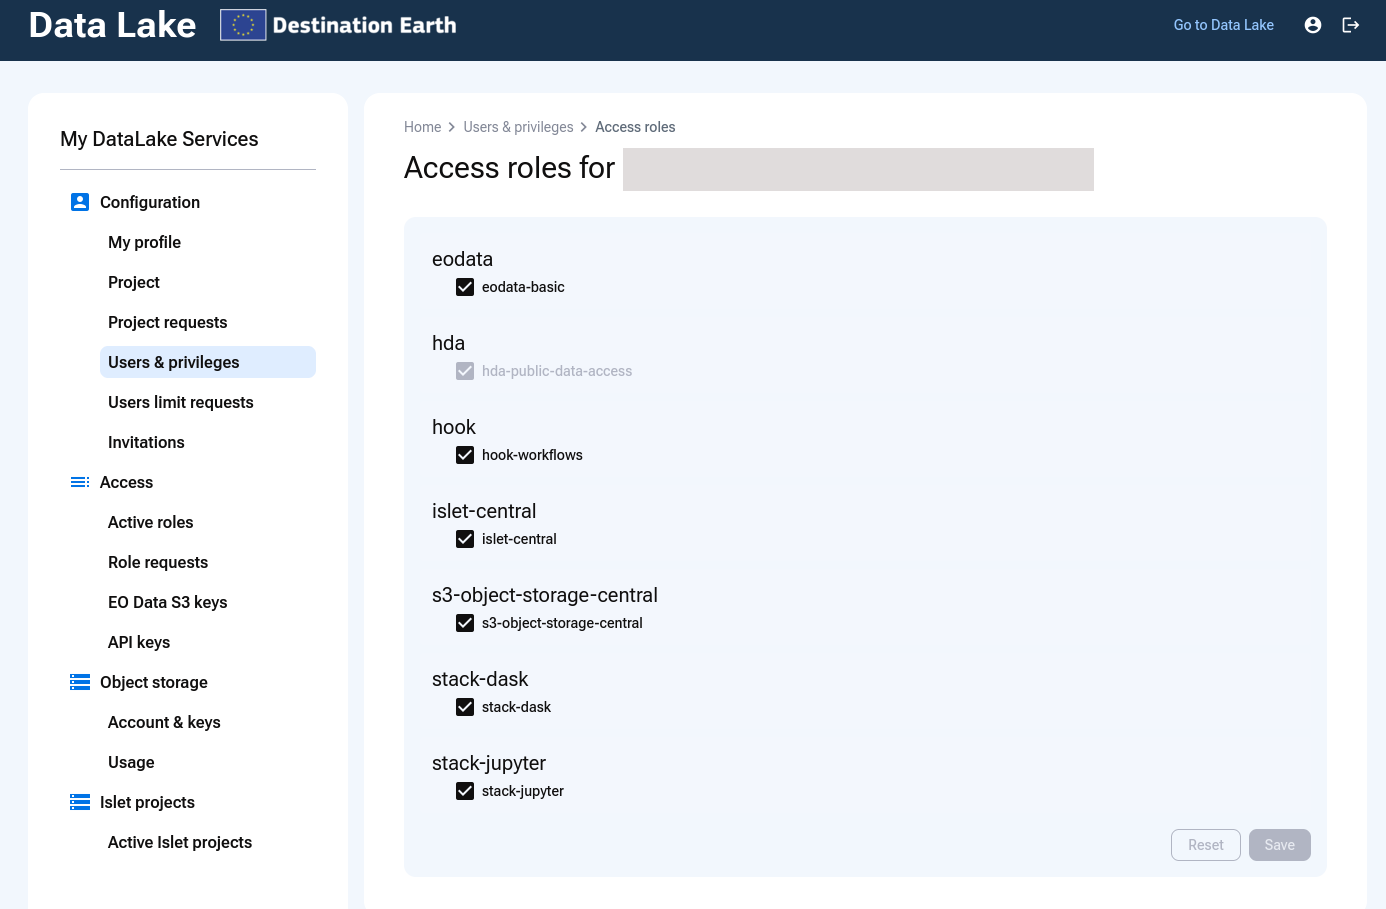
Task: Click the Home breadcrumb link
Action: (422, 127)
